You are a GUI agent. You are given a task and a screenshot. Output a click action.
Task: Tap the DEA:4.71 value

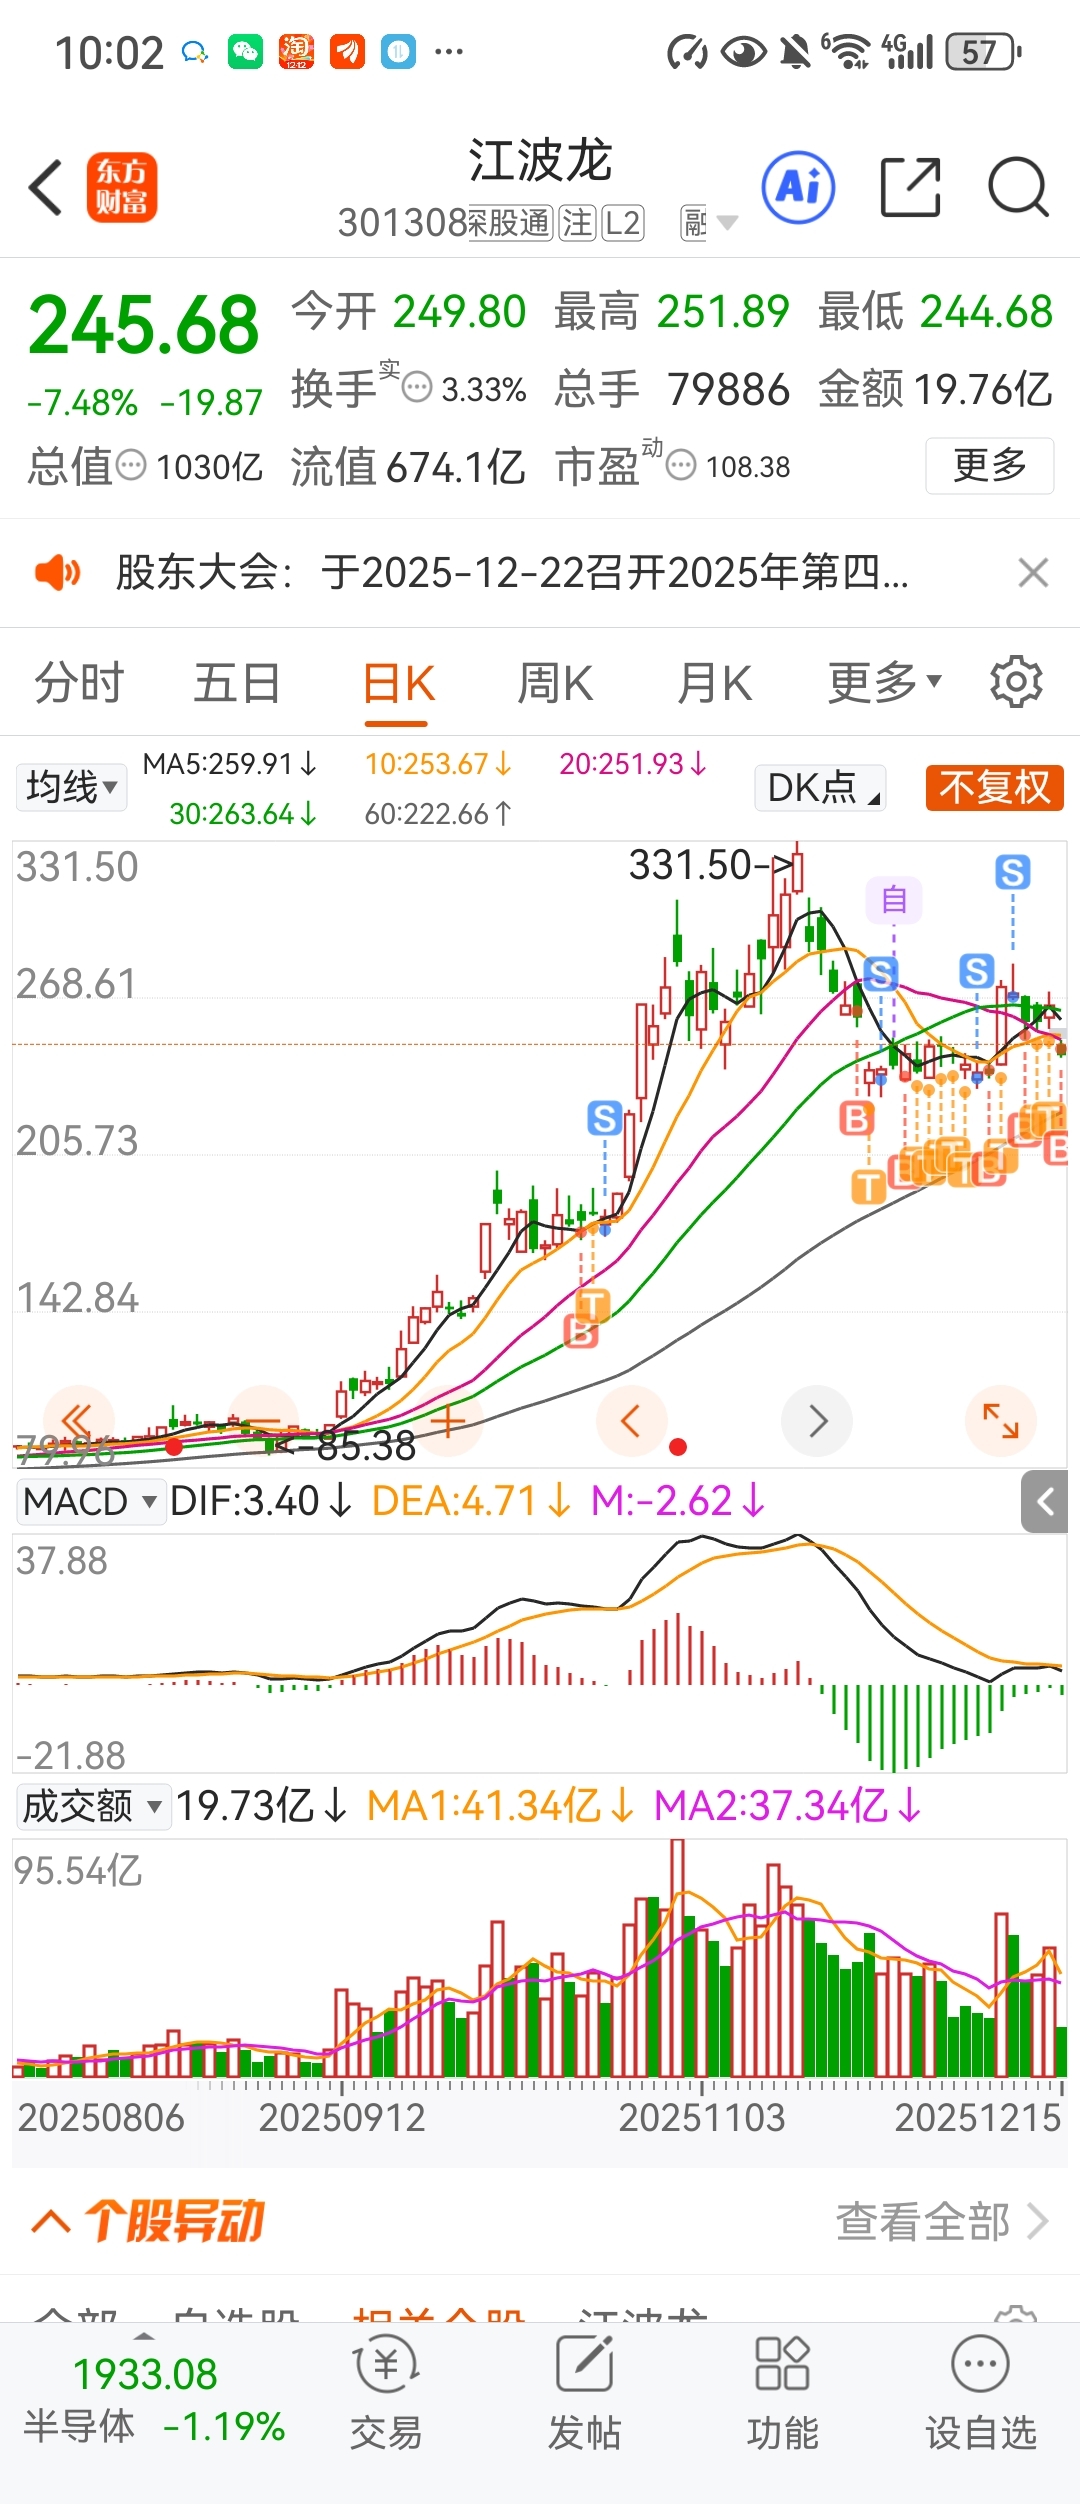click(472, 1501)
